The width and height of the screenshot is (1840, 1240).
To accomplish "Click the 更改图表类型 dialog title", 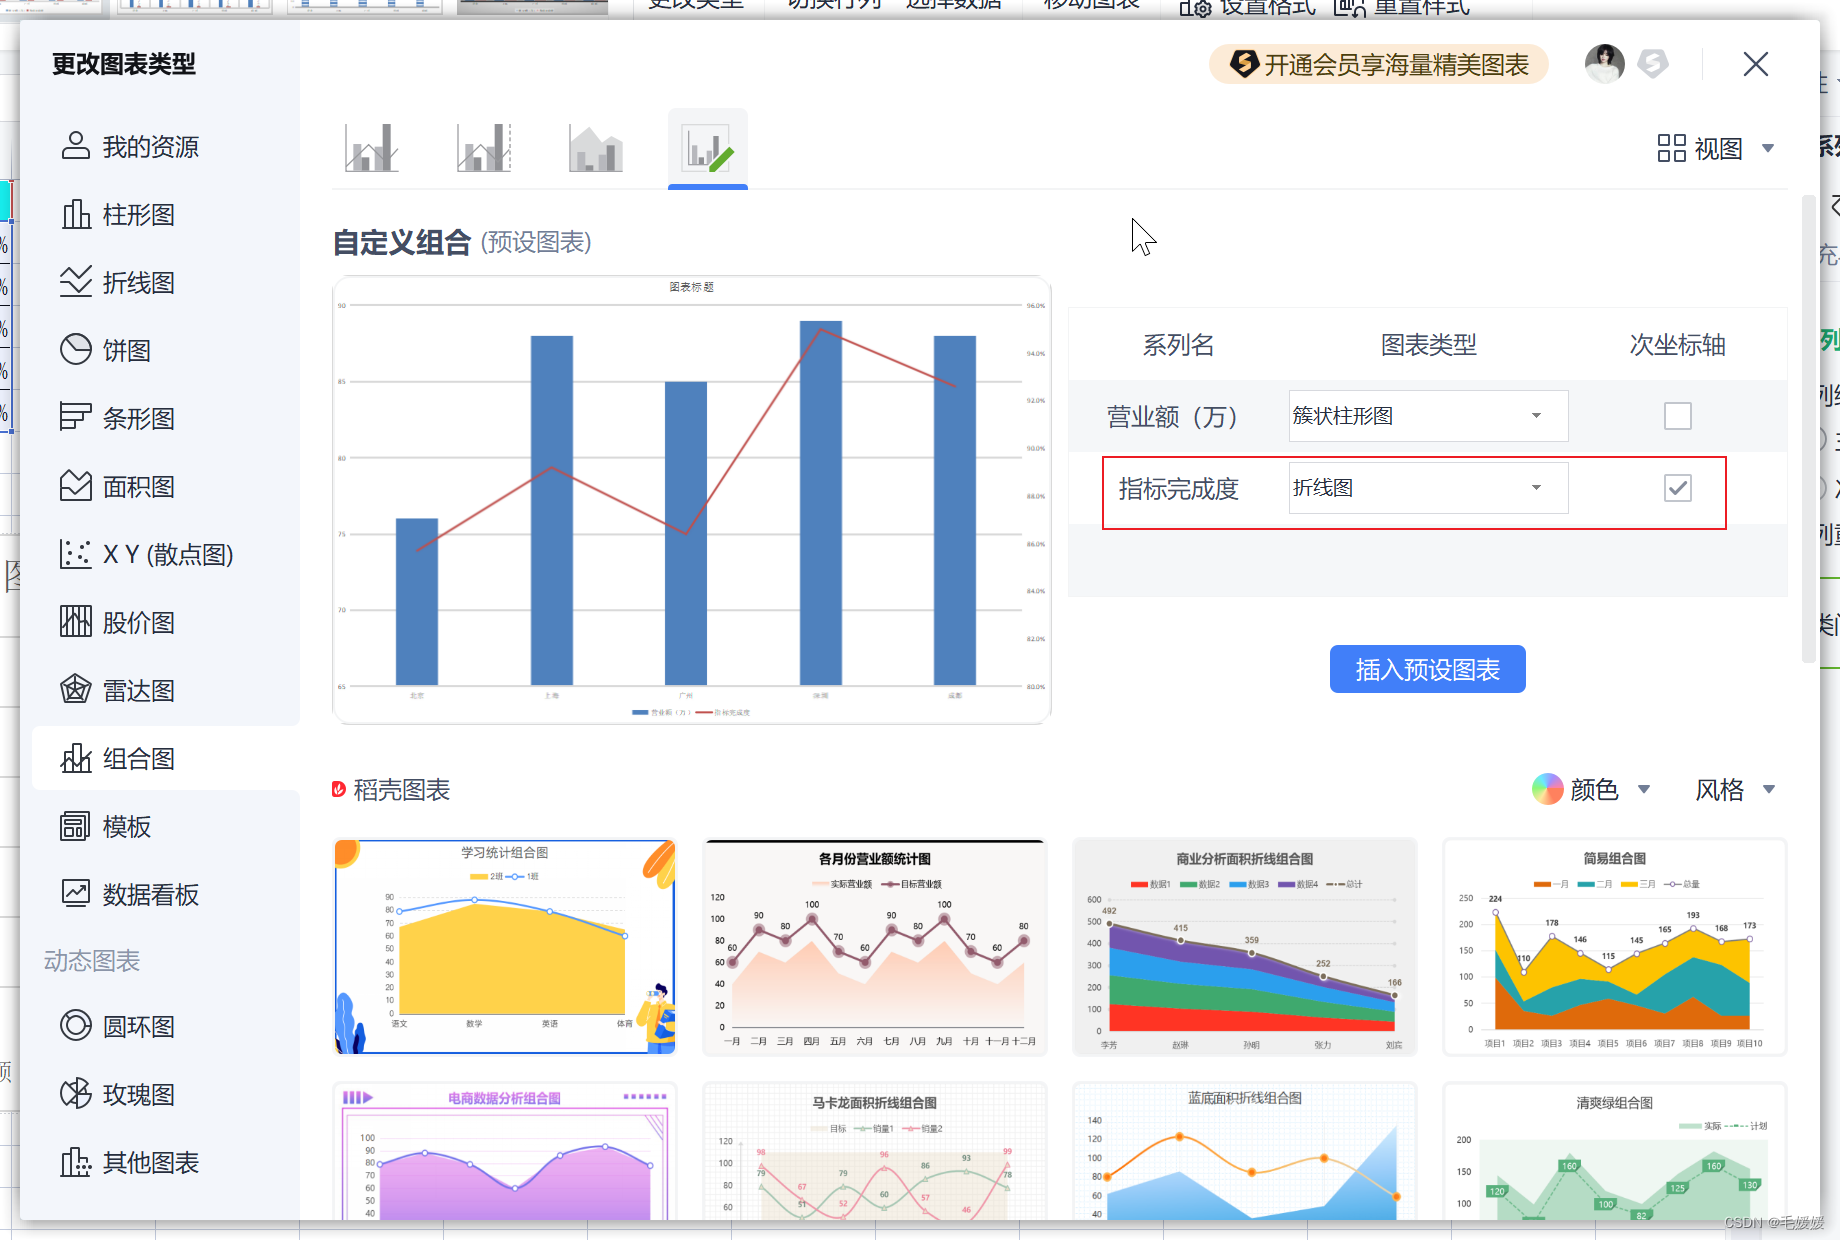I will pos(123,64).
